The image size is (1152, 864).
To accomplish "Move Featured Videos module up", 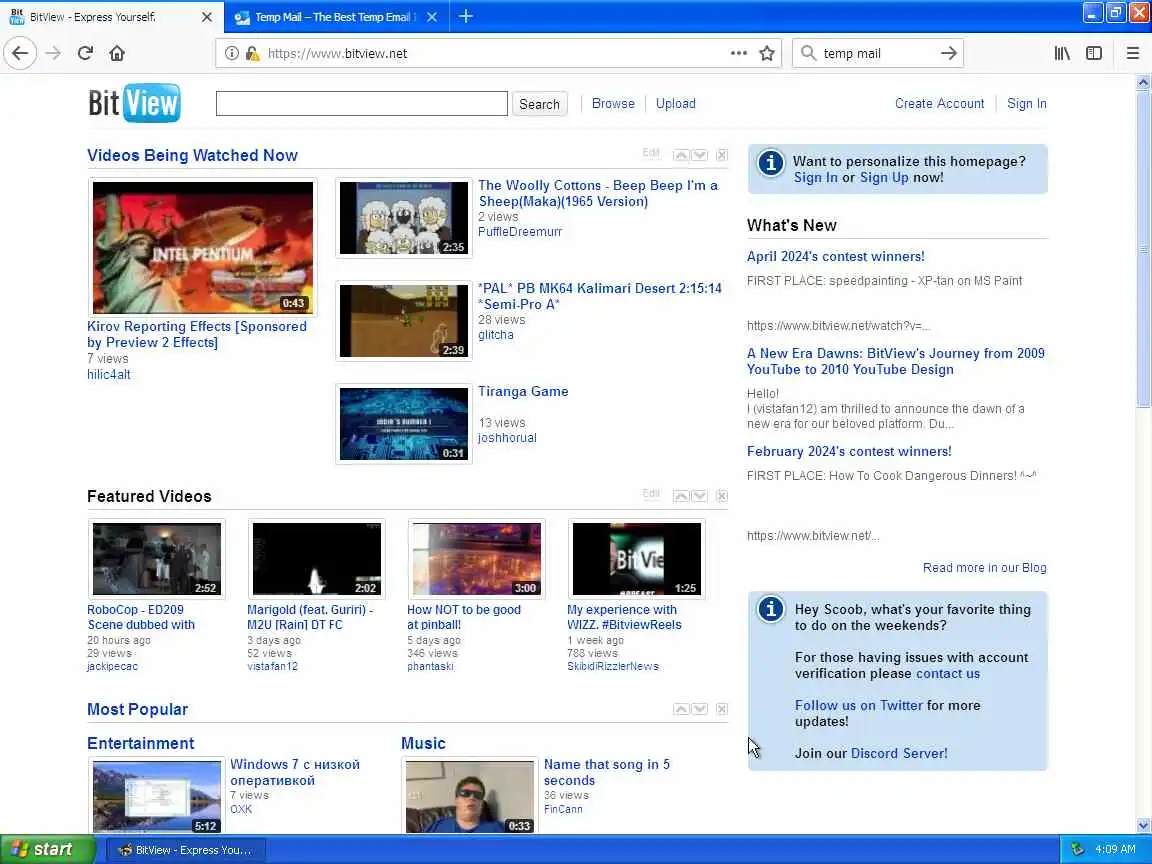I will tap(681, 496).
